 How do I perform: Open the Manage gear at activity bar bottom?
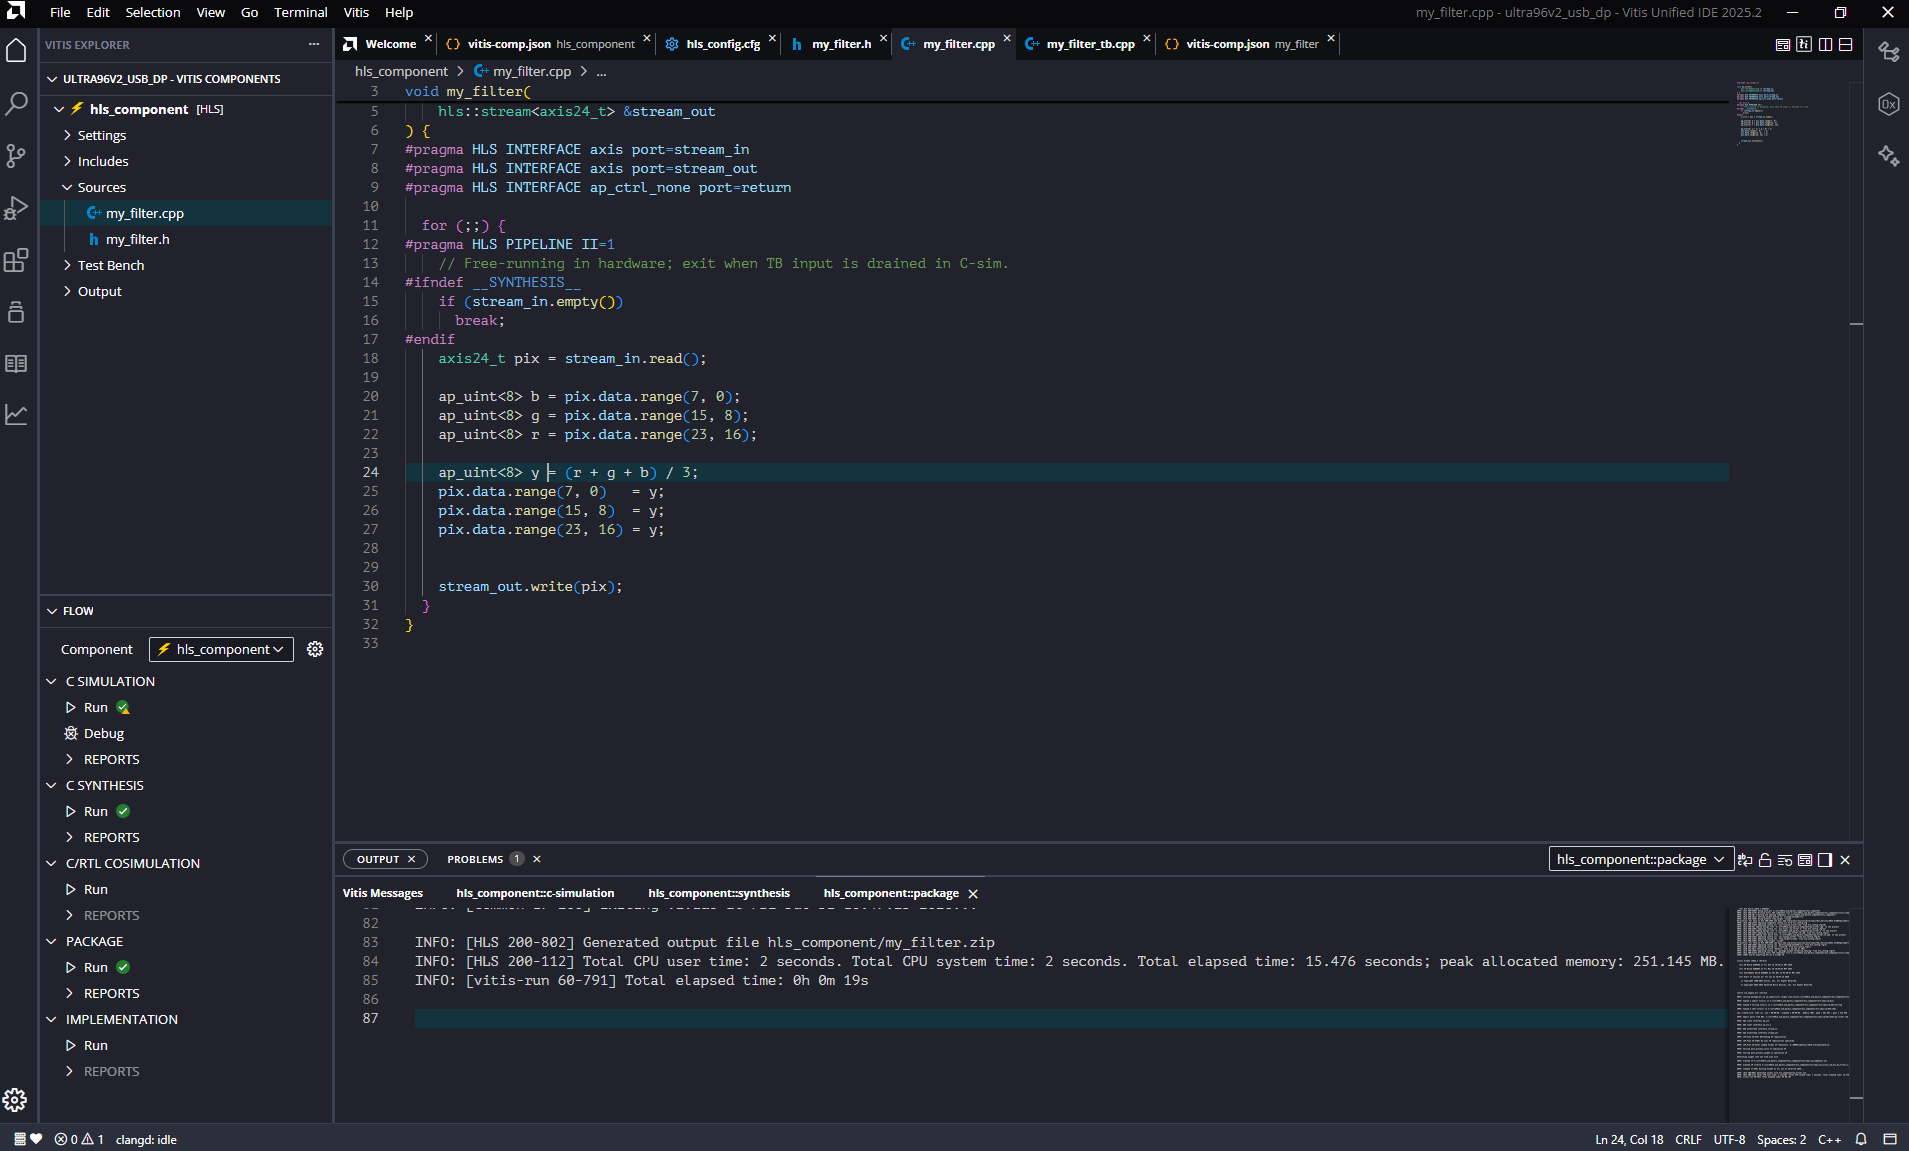click(15, 1100)
